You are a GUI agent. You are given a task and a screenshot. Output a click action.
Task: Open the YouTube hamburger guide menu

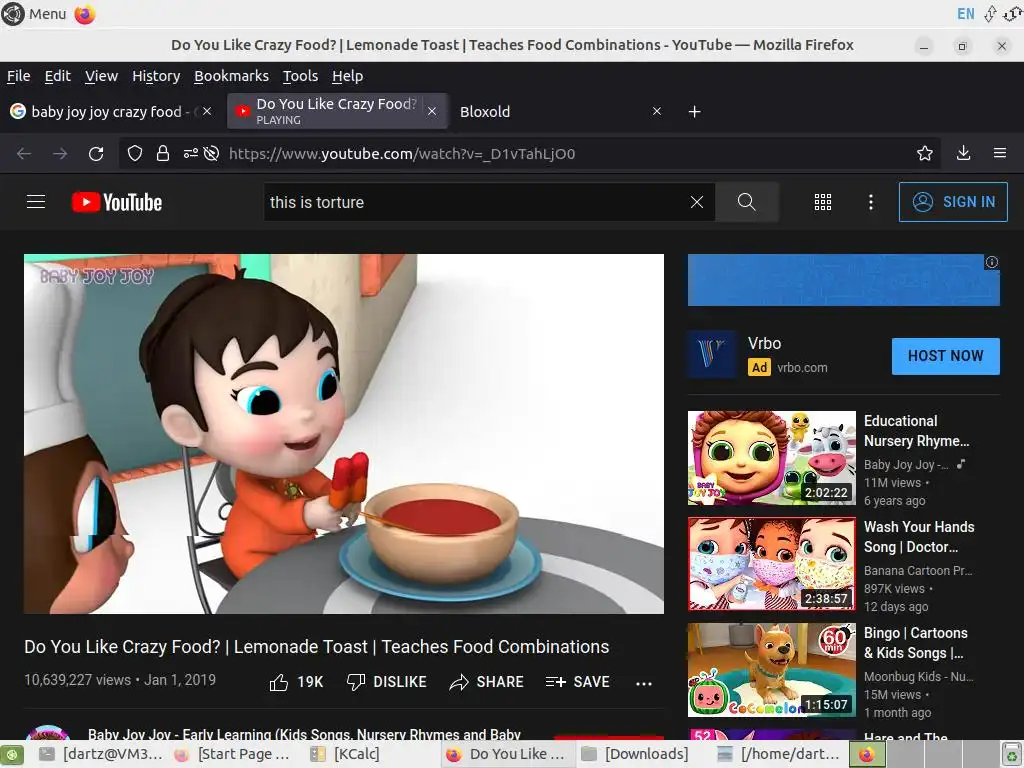[x=36, y=202]
